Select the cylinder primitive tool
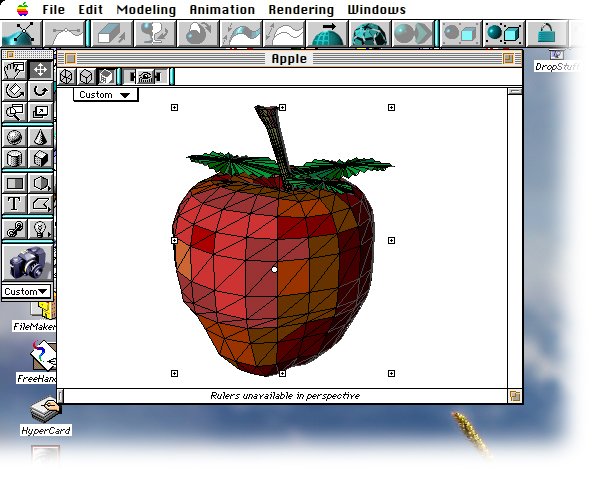Viewport: 614px width, 478px height. tap(15, 159)
